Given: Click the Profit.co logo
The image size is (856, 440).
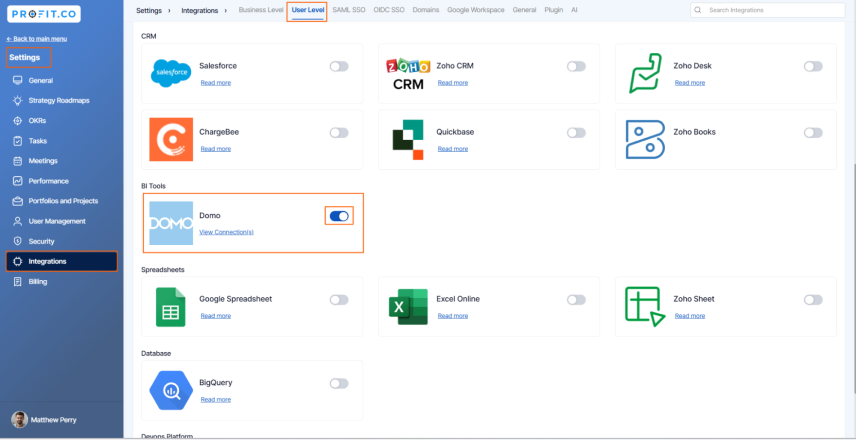Looking at the screenshot, I should click(x=44, y=14).
